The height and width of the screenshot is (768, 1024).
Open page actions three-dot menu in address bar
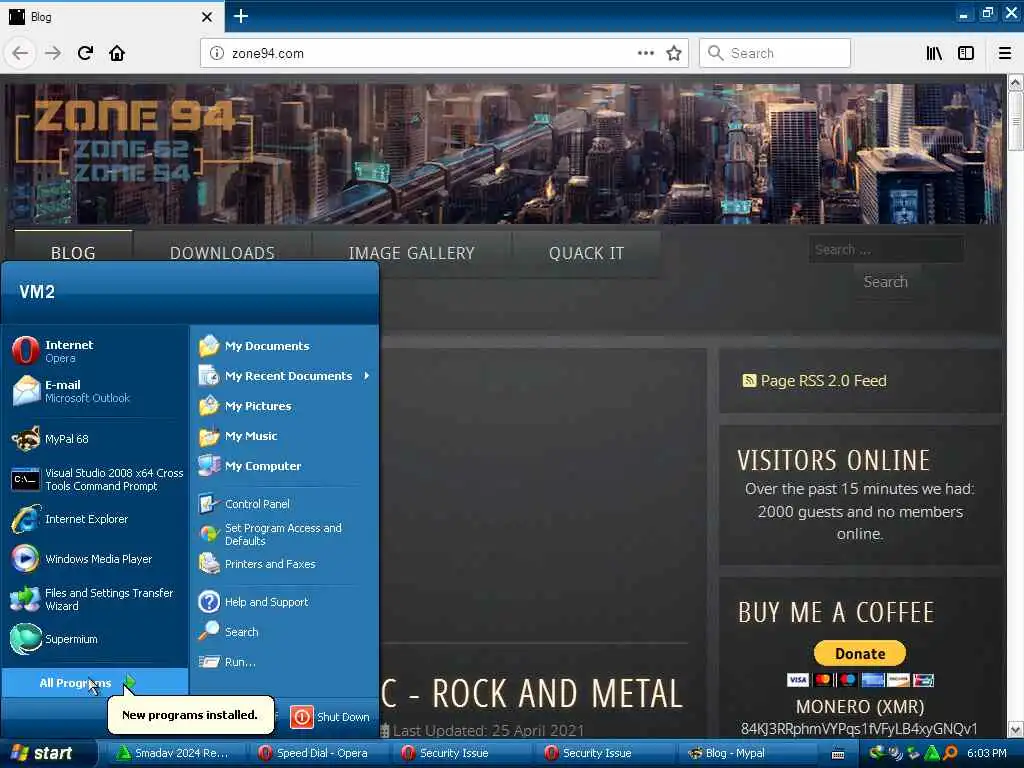pyautogui.click(x=646, y=54)
